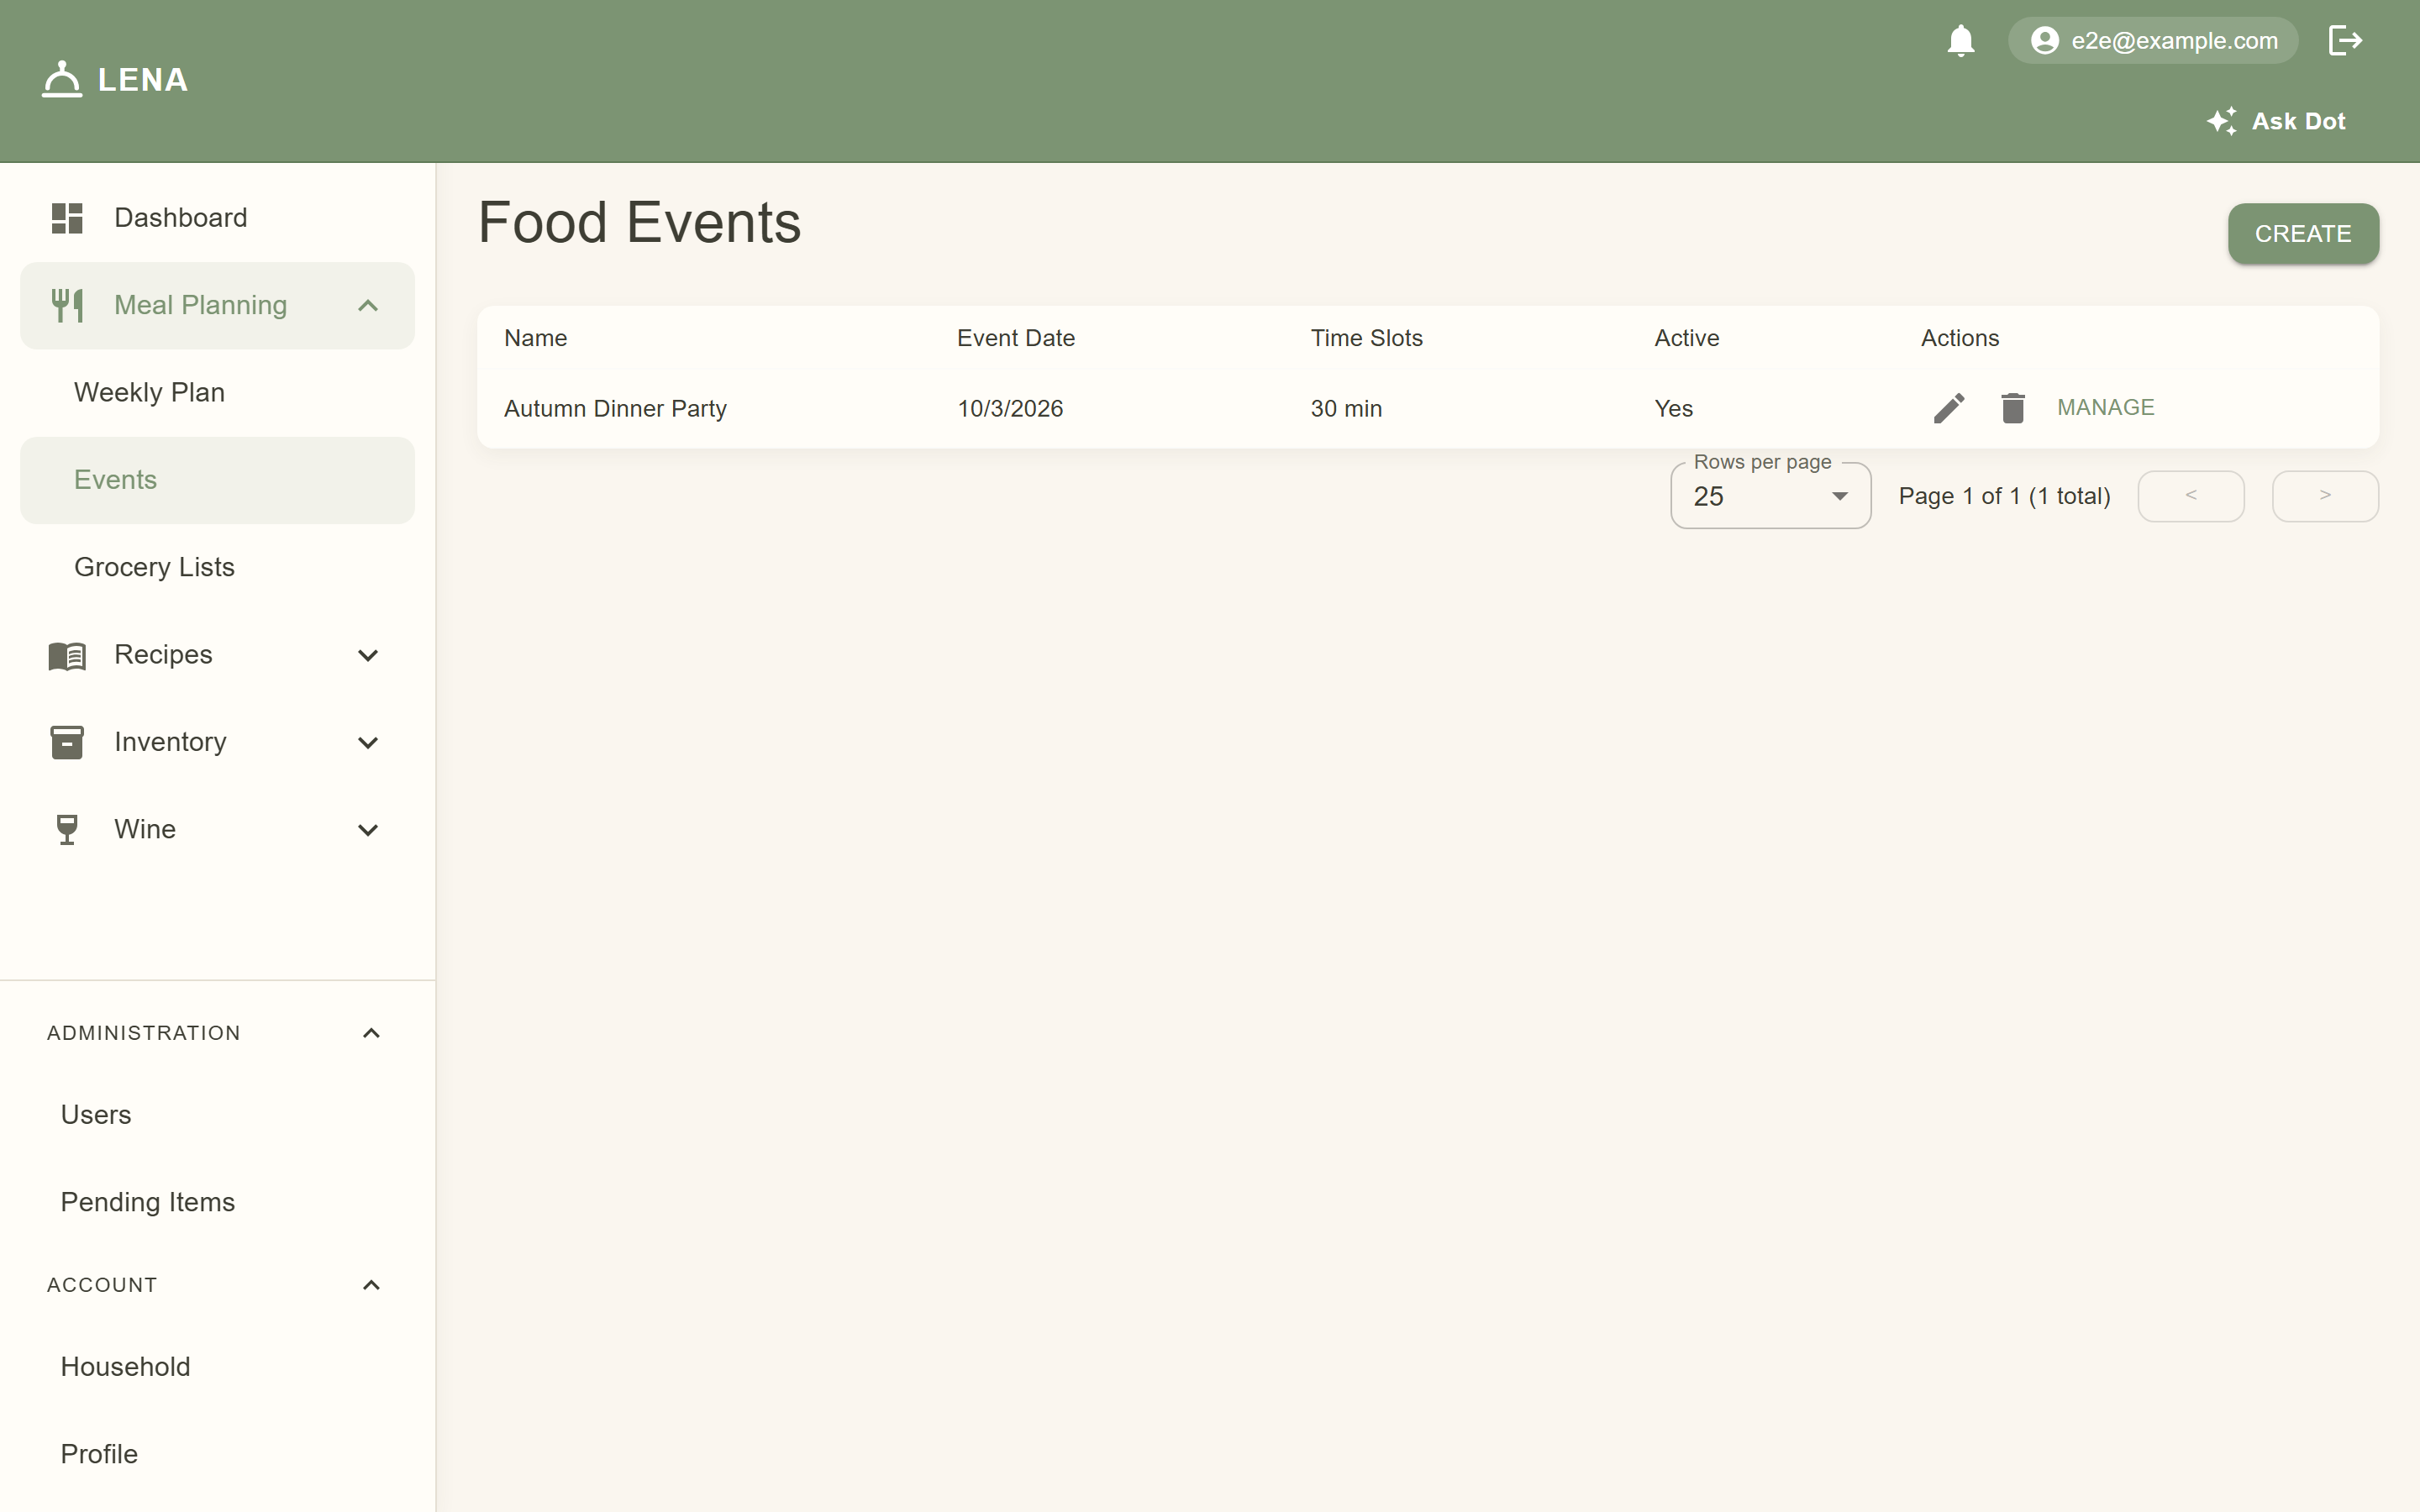The height and width of the screenshot is (1512, 2420).
Task: Click MANAGE for Autumn Dinner Party
Action: pos(2105,408)
